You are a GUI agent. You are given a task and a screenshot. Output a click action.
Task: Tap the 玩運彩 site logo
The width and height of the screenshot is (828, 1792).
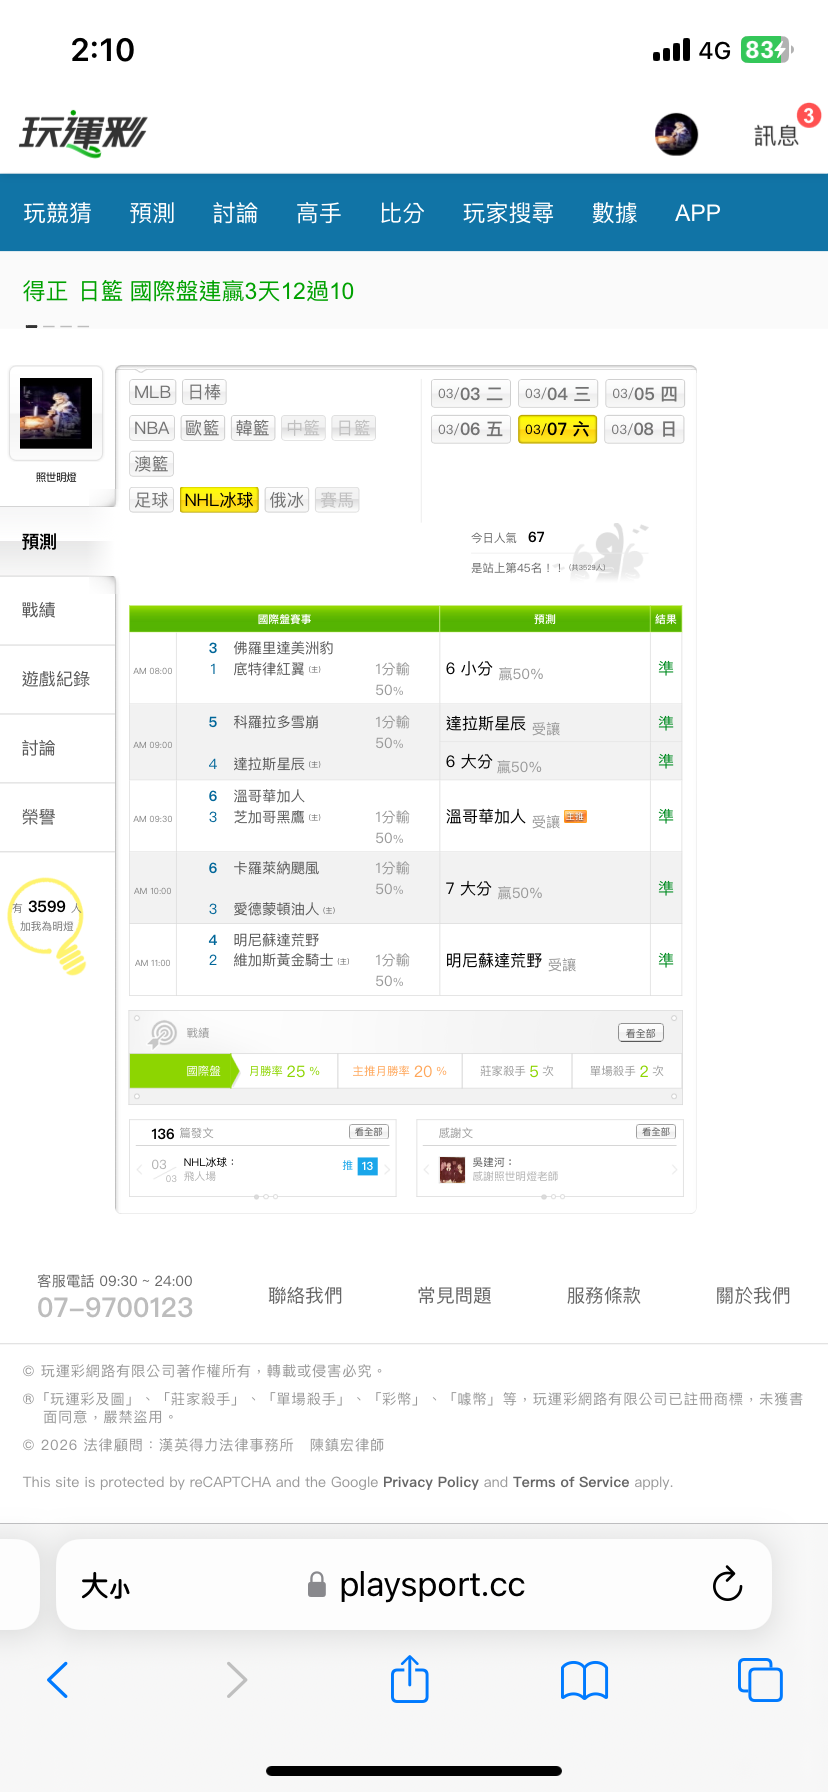coord(83,133)
